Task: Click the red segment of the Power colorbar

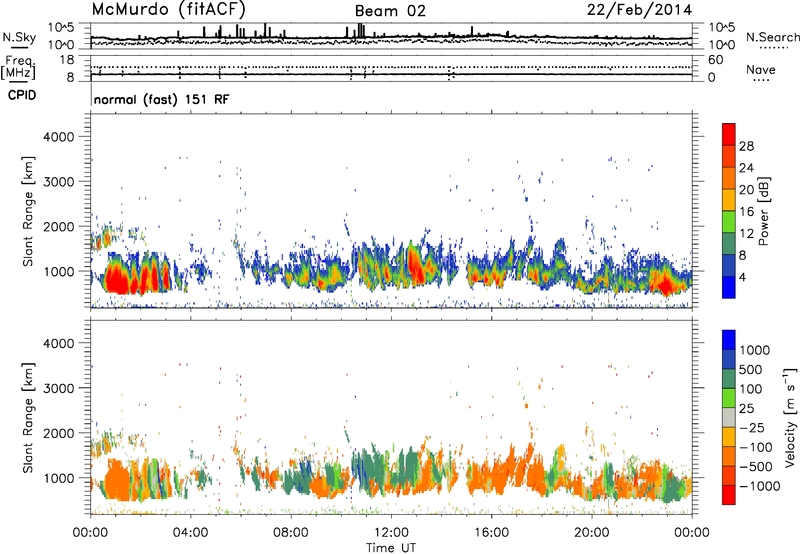Action: 729,134
